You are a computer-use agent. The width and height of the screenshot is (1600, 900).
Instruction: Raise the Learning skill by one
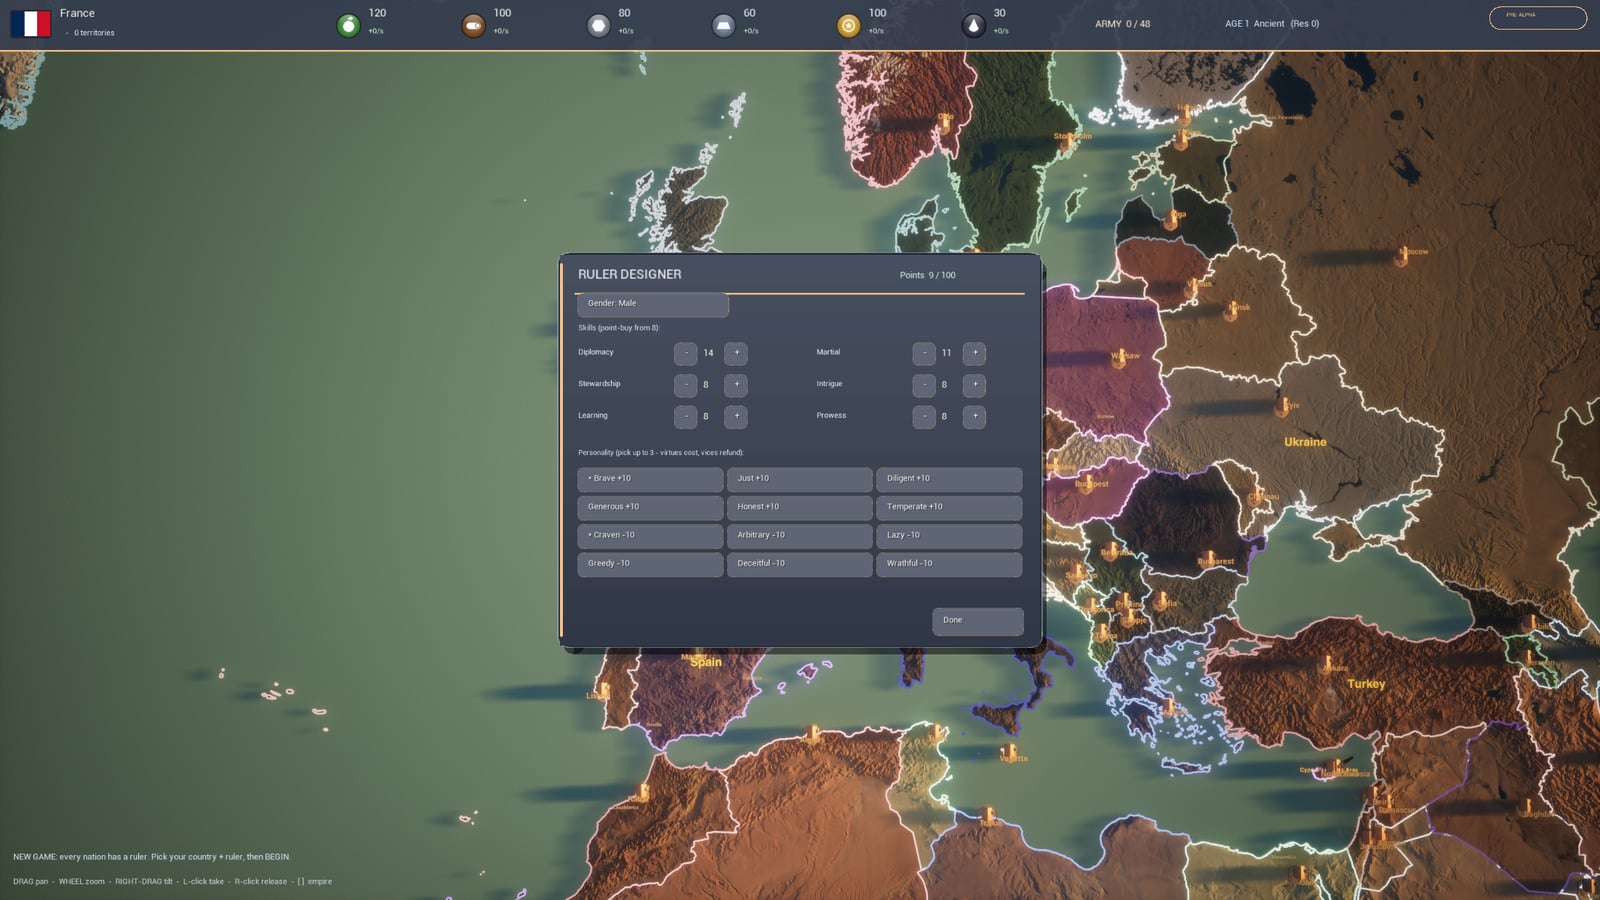coord(736,416)
